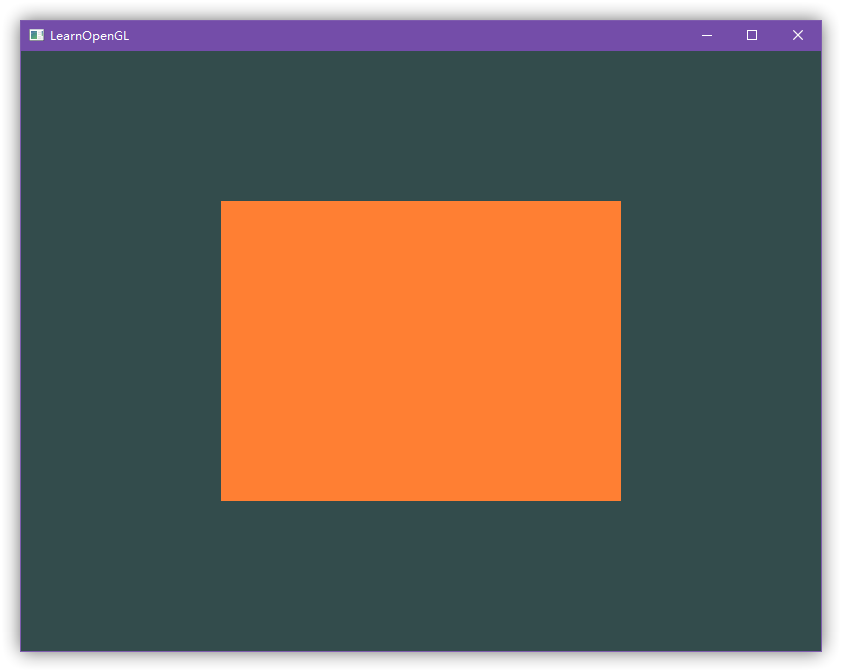The width and height of the screenshot is (842, 672).
Task: Click the middle of the orange rectangle's right edge
Action: [618, 351]
